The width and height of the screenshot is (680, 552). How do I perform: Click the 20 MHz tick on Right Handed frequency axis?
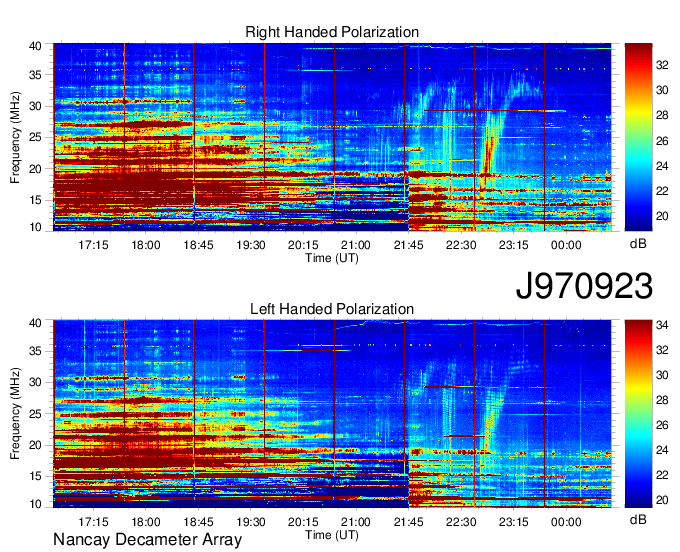tap(35, 169)
